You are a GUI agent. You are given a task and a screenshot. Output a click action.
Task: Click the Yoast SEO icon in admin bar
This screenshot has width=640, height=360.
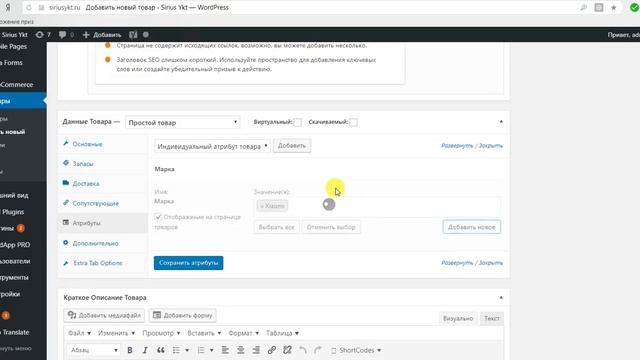click(133, 35)
